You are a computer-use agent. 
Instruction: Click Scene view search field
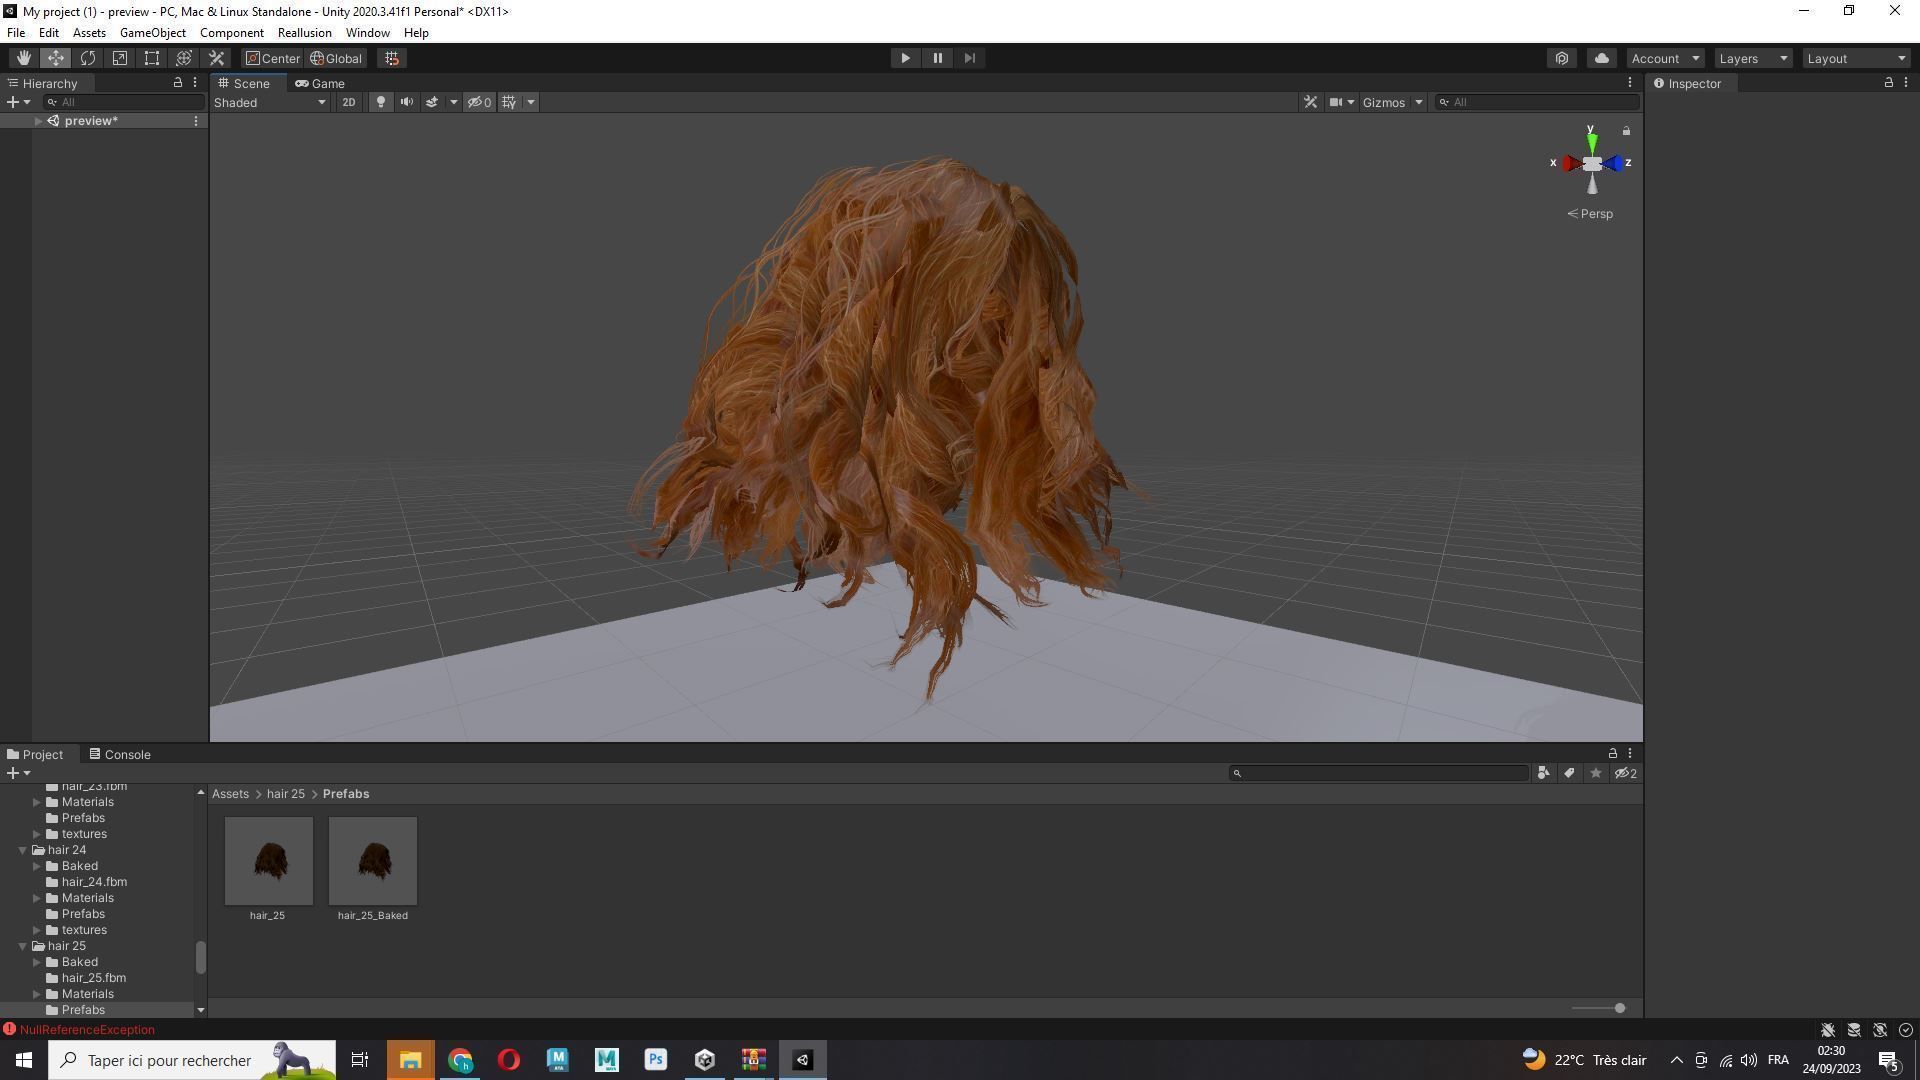[x=1537, y=102]
